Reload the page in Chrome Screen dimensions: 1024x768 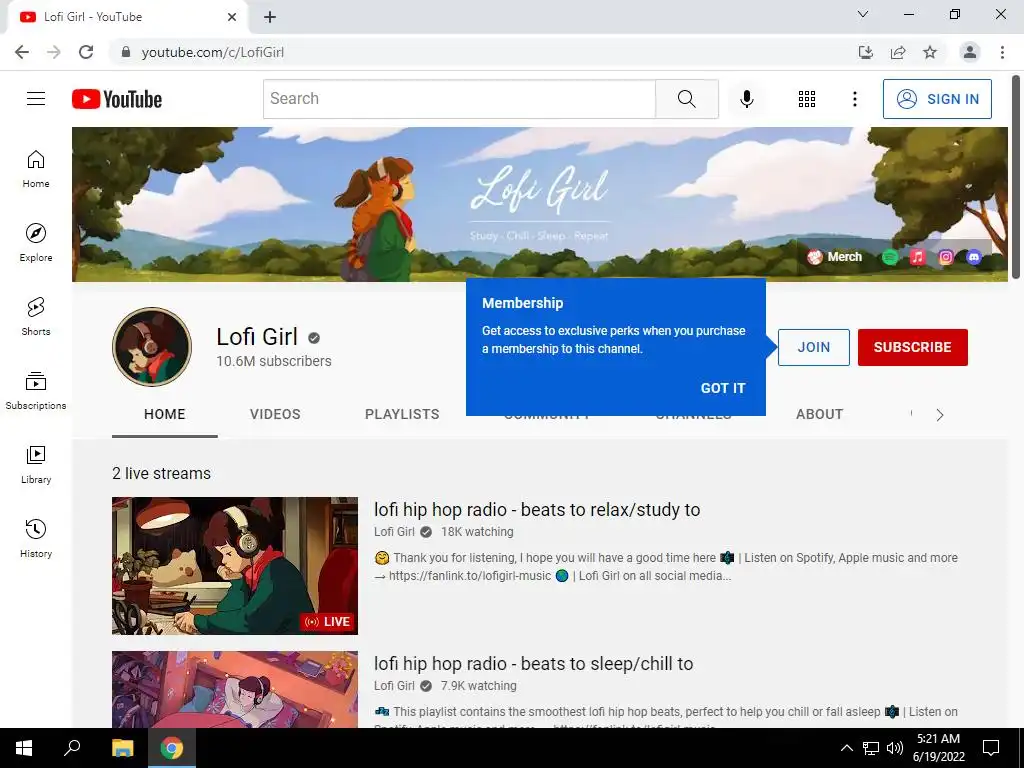pyautogui.click(x=86, y=52)
